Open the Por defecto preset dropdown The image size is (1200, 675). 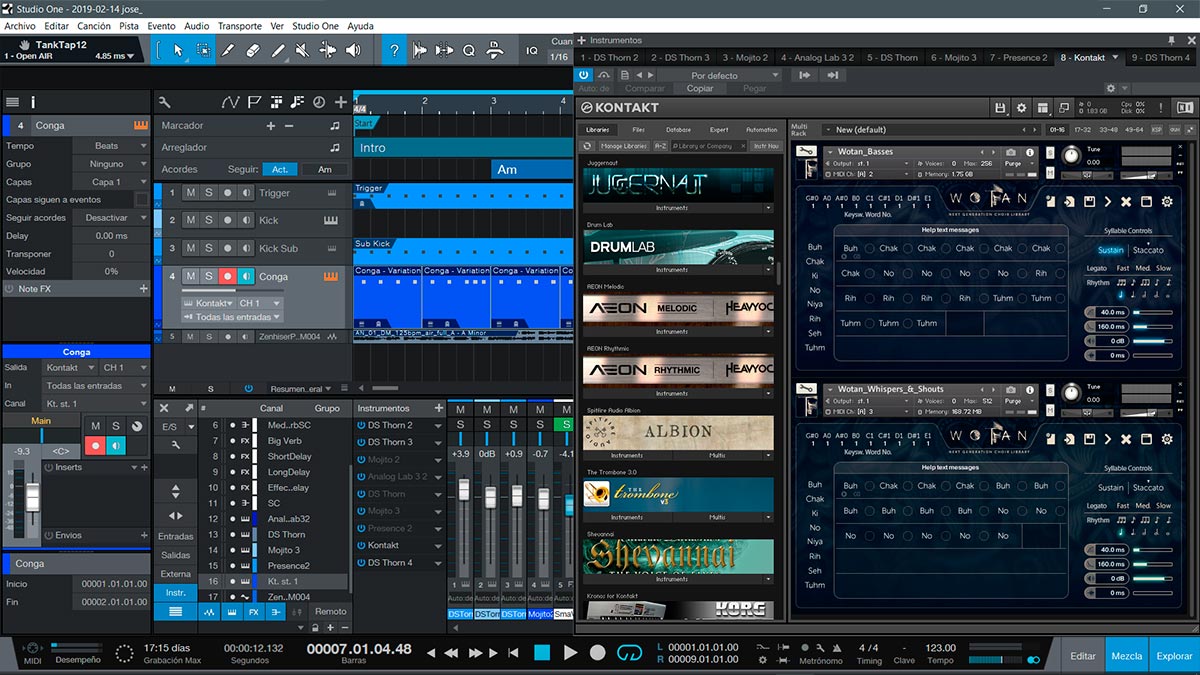[721, 75]
